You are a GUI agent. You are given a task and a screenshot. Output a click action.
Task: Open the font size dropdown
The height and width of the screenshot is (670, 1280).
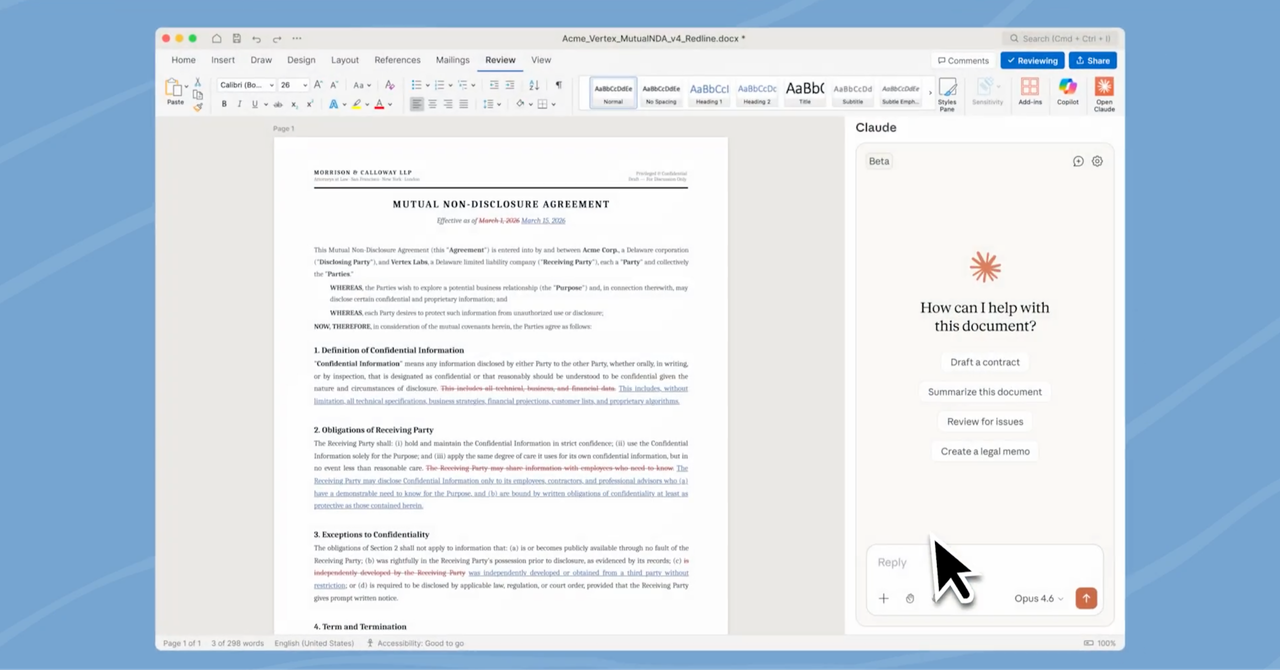click(x=305, y=85)
